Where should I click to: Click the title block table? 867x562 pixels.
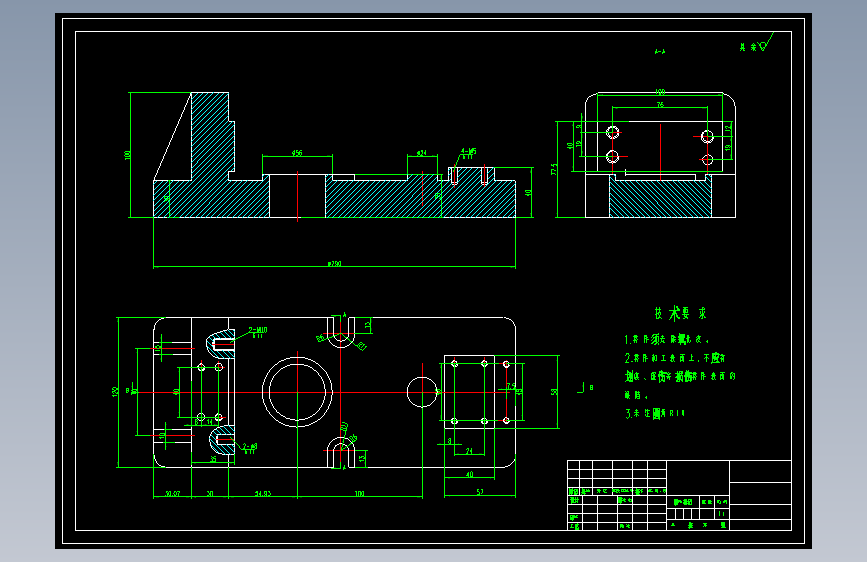[x=680, y=495]
